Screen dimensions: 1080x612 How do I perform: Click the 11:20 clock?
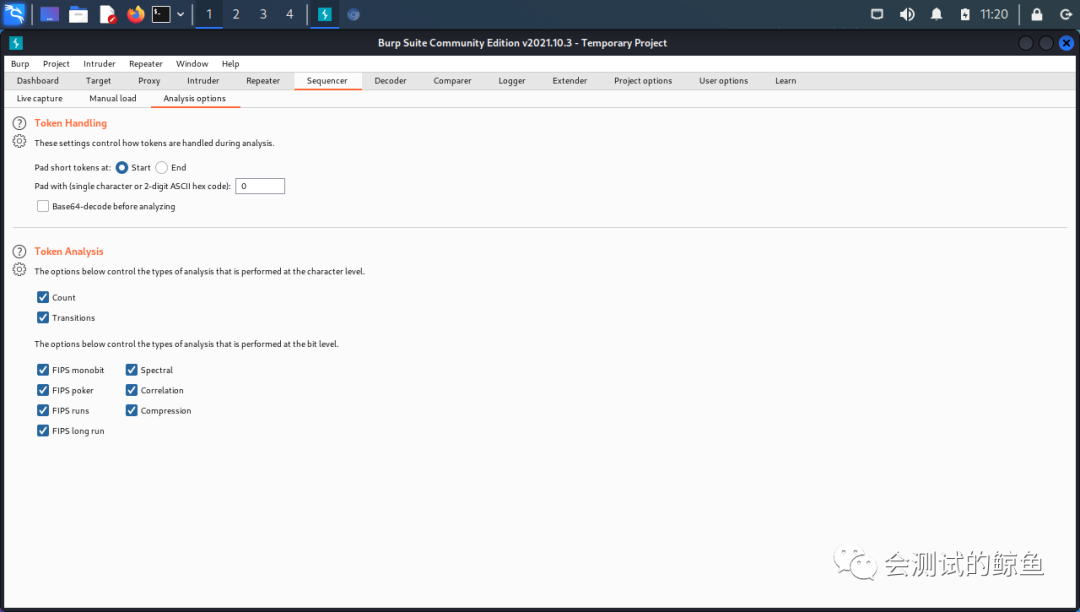[x=994, y=14]
